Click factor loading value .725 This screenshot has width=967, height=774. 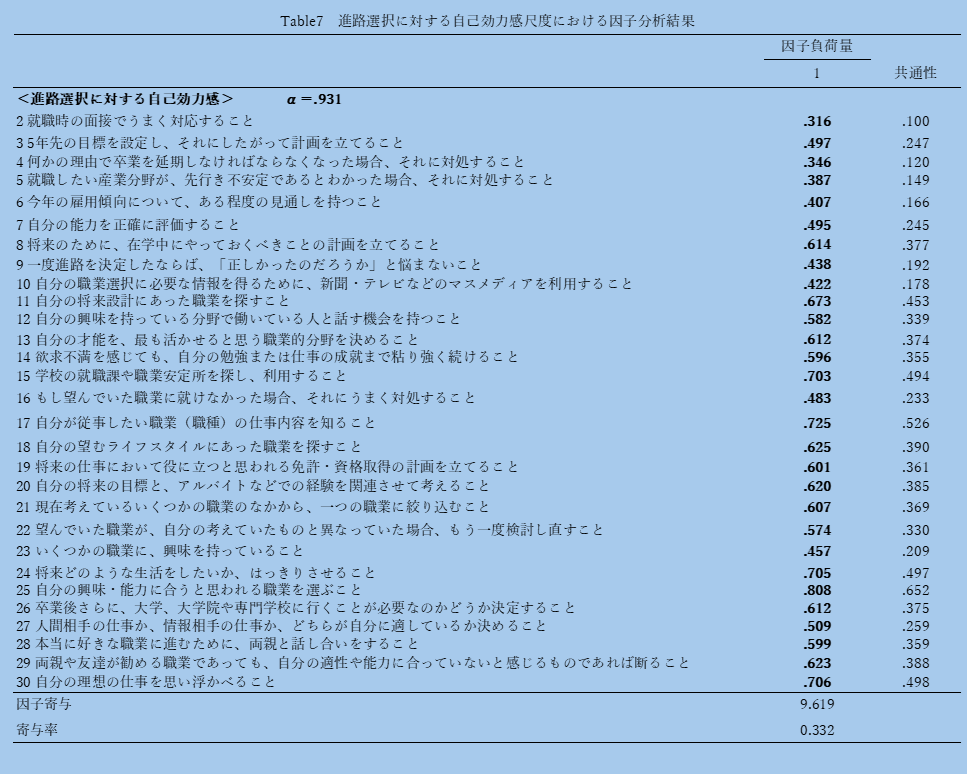816,423
